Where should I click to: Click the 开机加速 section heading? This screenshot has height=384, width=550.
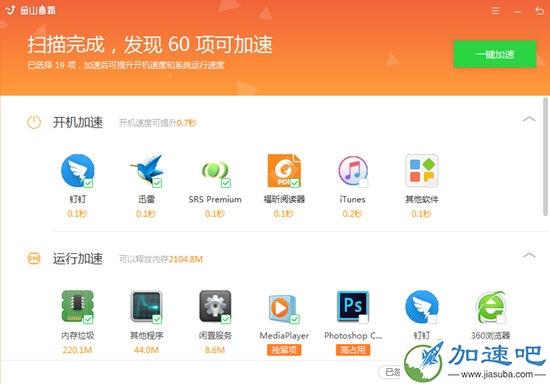(x=78, y=122)
